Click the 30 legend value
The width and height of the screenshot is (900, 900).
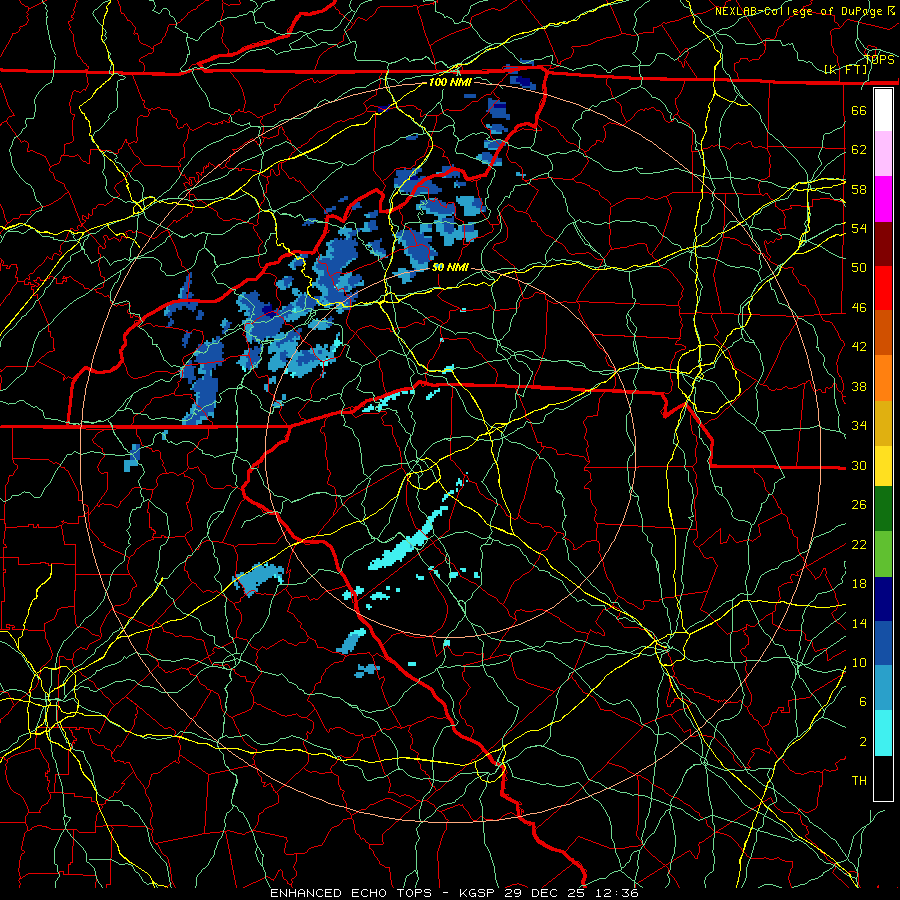click(x=859, y=465)
